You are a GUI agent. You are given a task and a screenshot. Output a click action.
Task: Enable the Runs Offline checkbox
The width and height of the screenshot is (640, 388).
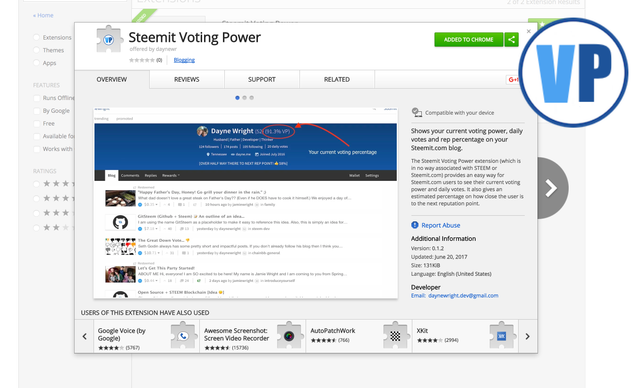[x=37, y=98]
